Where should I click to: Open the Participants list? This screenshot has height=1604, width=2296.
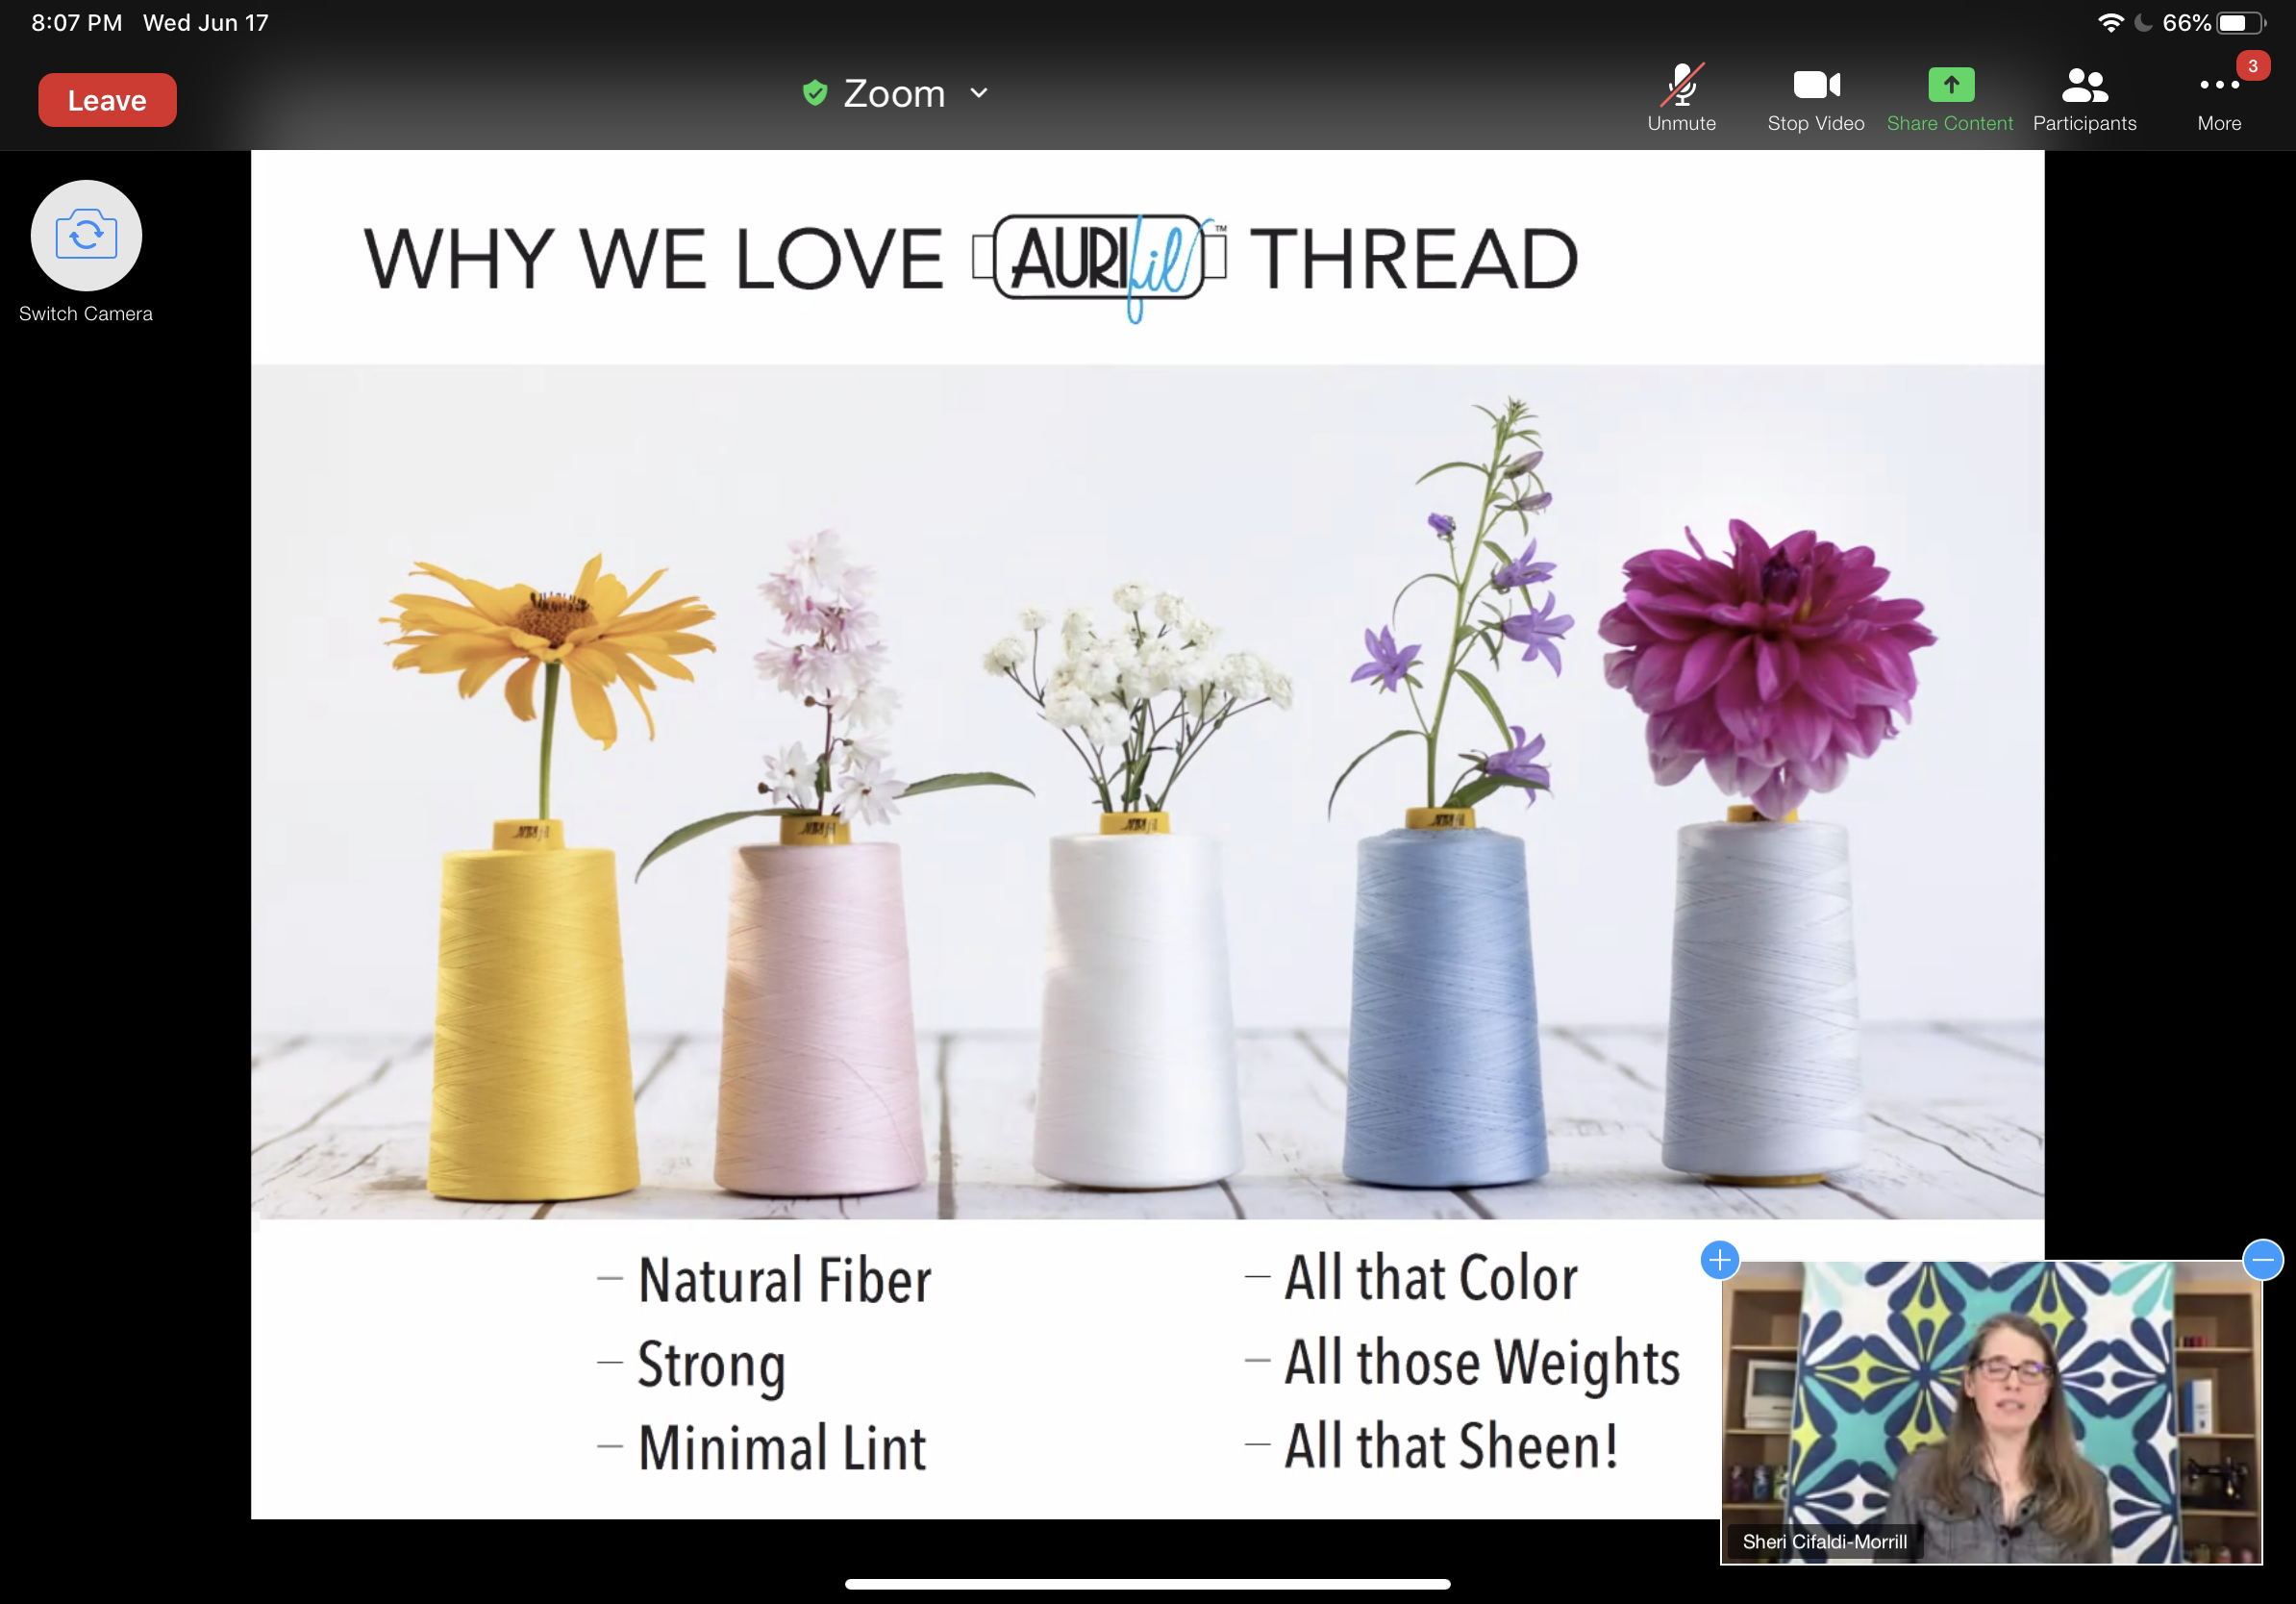(x=2085, y=98)
